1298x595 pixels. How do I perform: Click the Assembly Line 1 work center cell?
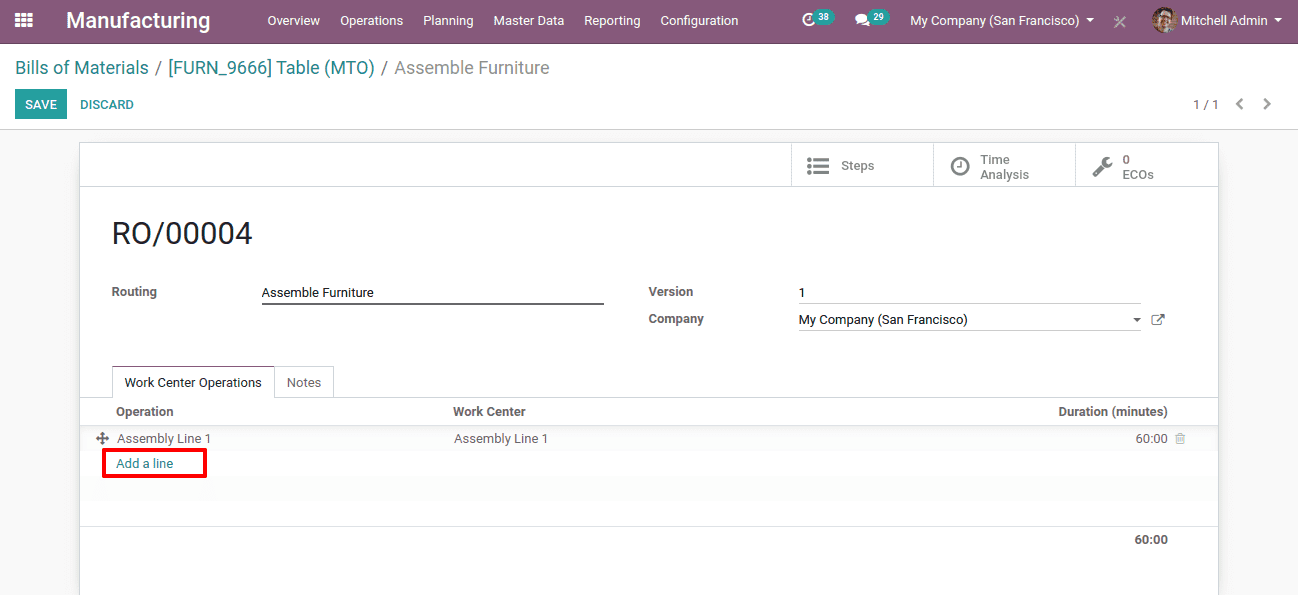pos(501,438)
